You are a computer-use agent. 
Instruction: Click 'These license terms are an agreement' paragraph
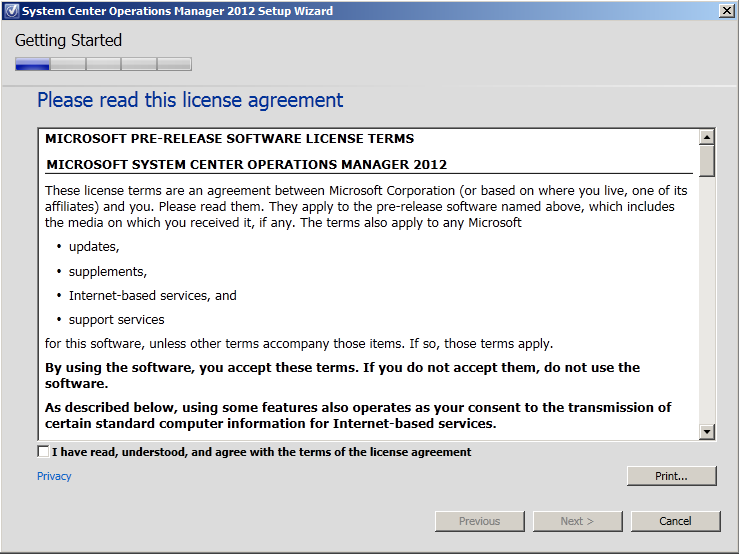click(366, 207)
